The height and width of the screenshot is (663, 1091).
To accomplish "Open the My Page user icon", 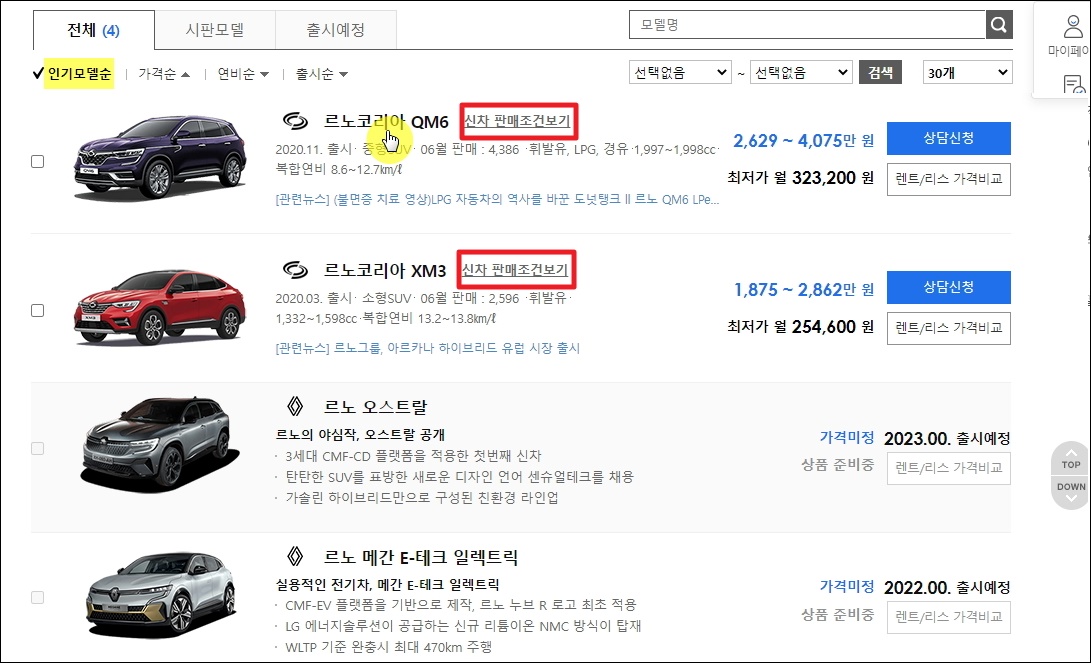I will coord(1072,27).
